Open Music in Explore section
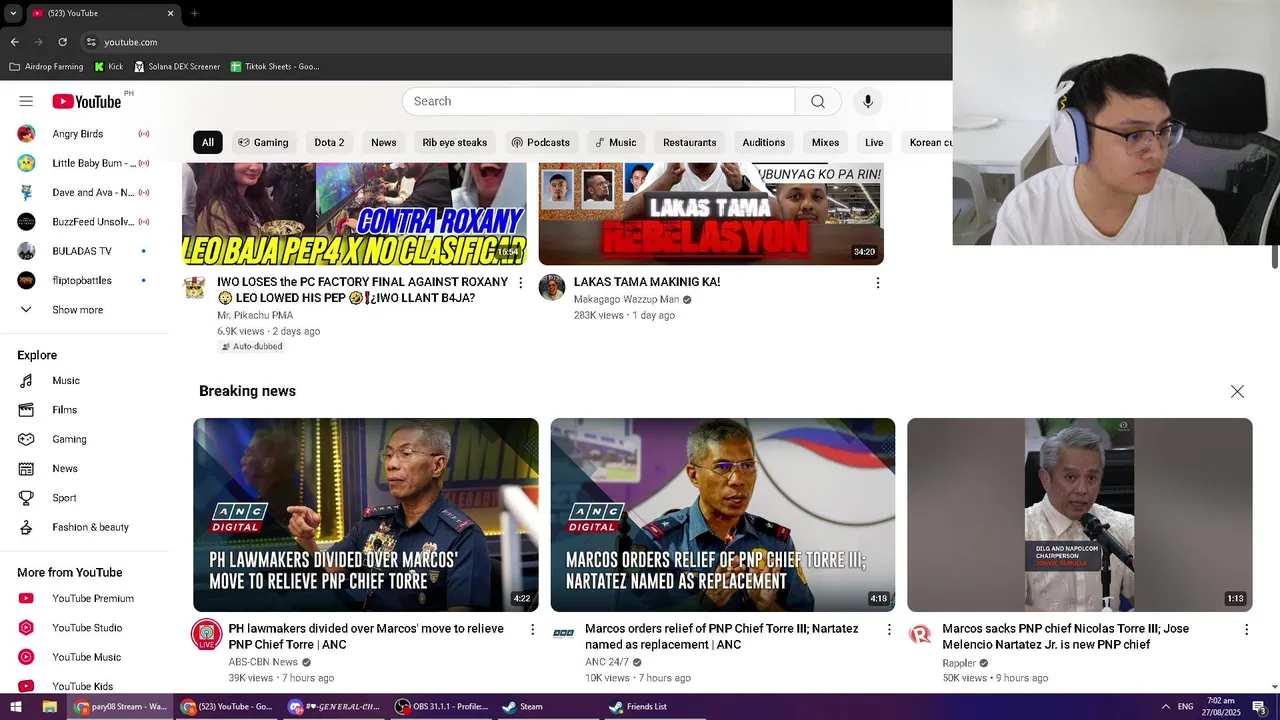The width and height of the screenshot is (1280, 720). tap(83, 381)
